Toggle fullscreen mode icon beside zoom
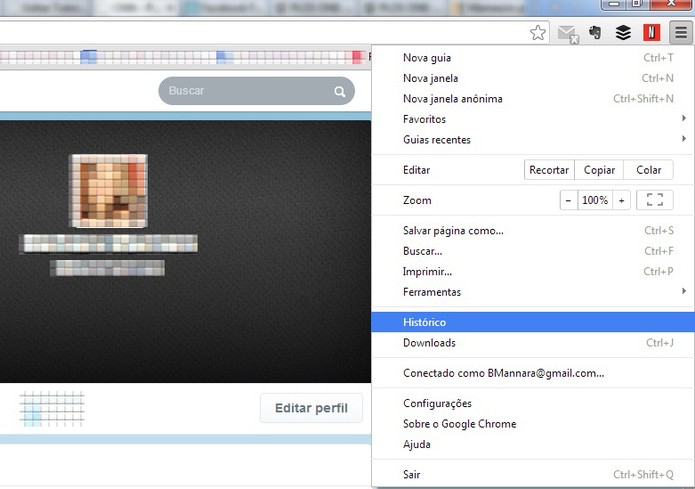The width and height of the screenshot is (695, 489). pyautogui.click(x=655, y=200)
